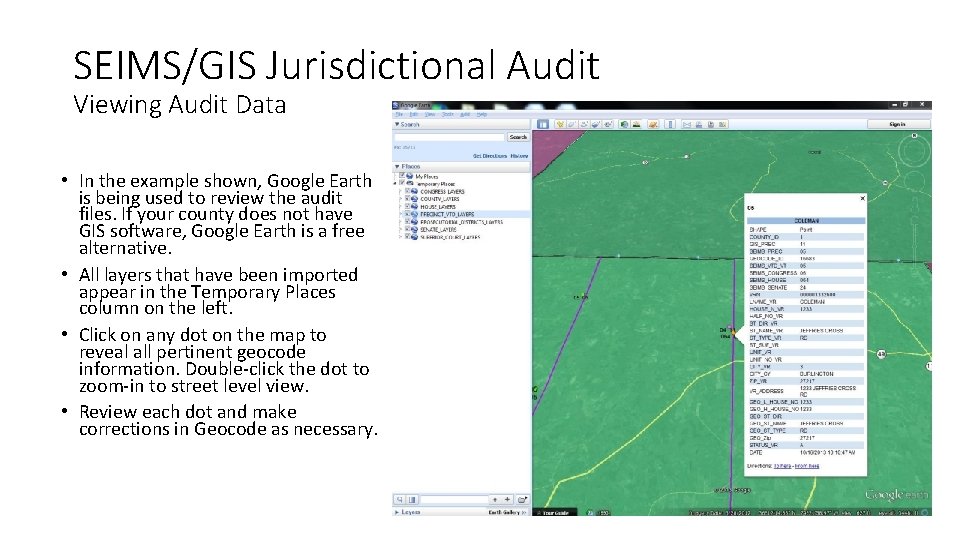Click the Add Polygon toolbar icon
Screen dimensions: 960x540
click(x=572, y=124)
